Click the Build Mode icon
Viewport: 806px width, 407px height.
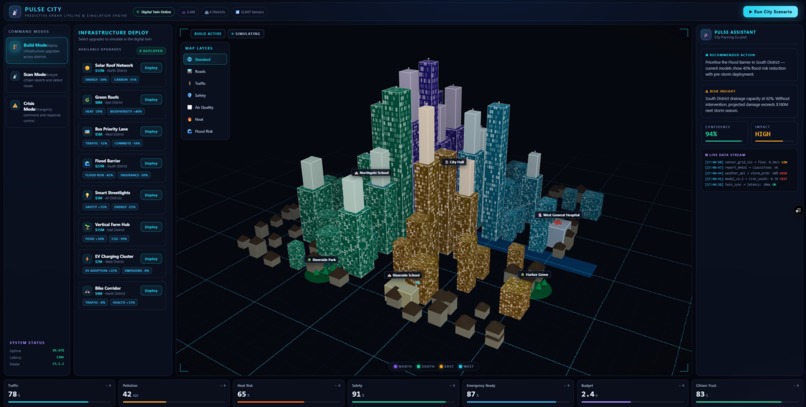tap(15, 46)
